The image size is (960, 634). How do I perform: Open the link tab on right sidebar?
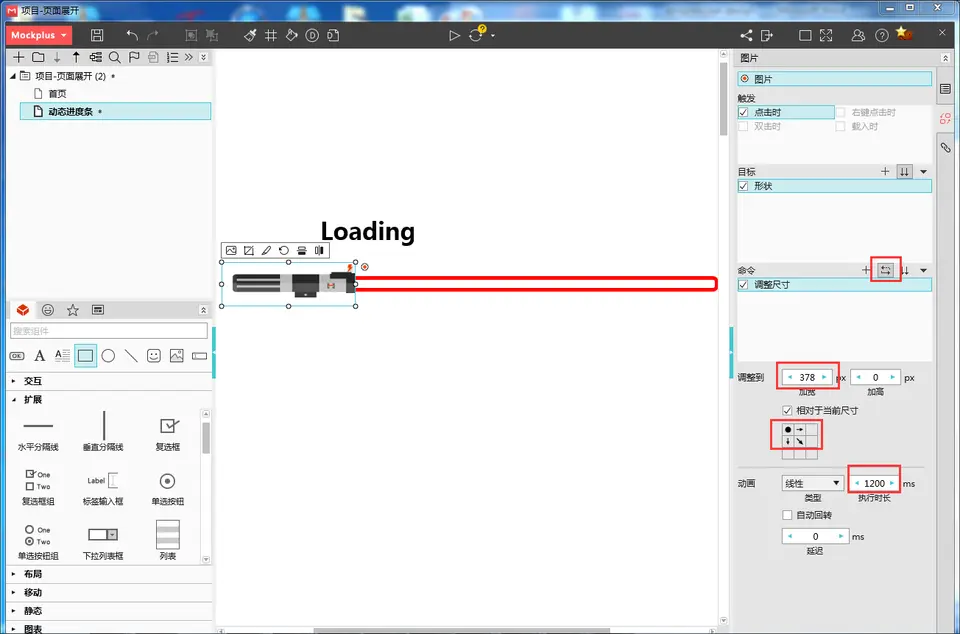pyautogui.click(x=945, y=147)
